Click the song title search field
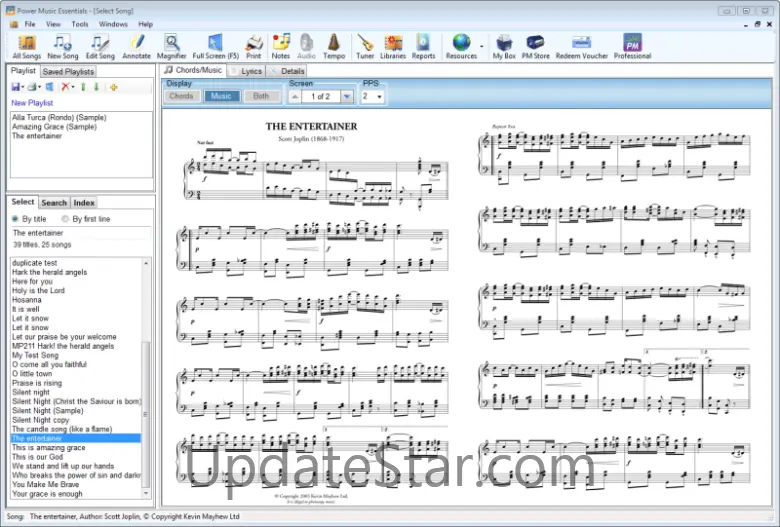The image size is (780, 527). coord(81,233)
